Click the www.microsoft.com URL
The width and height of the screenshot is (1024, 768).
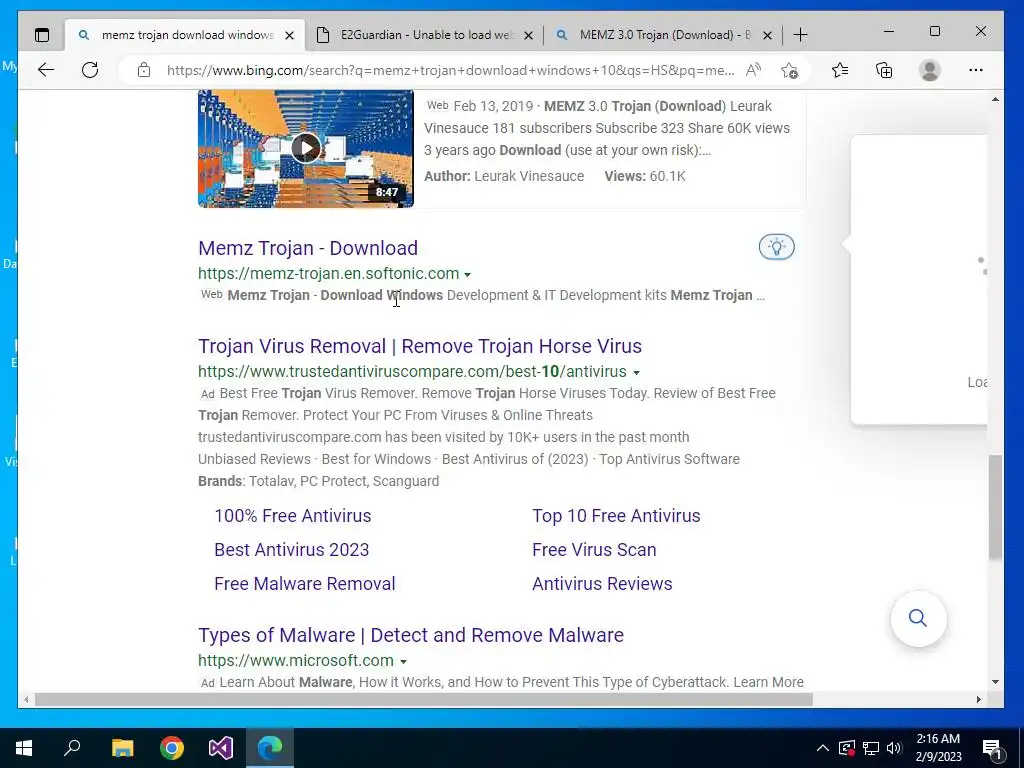(x=296, y=660)
